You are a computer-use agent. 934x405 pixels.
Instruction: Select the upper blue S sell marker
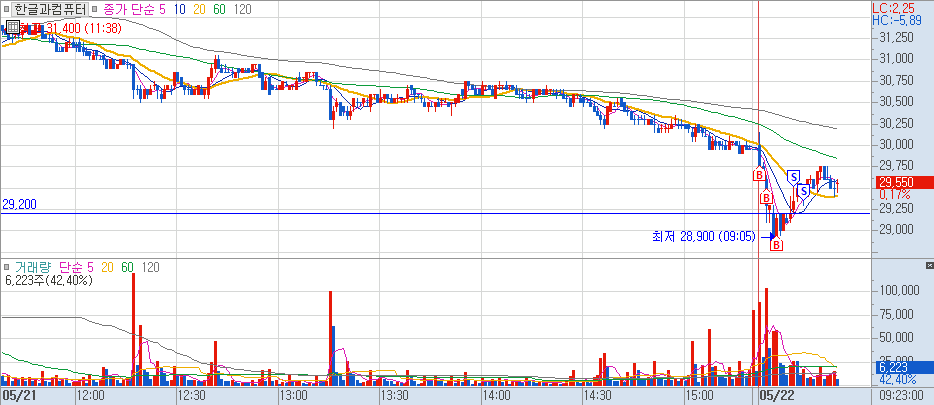(x=793, y=176)
